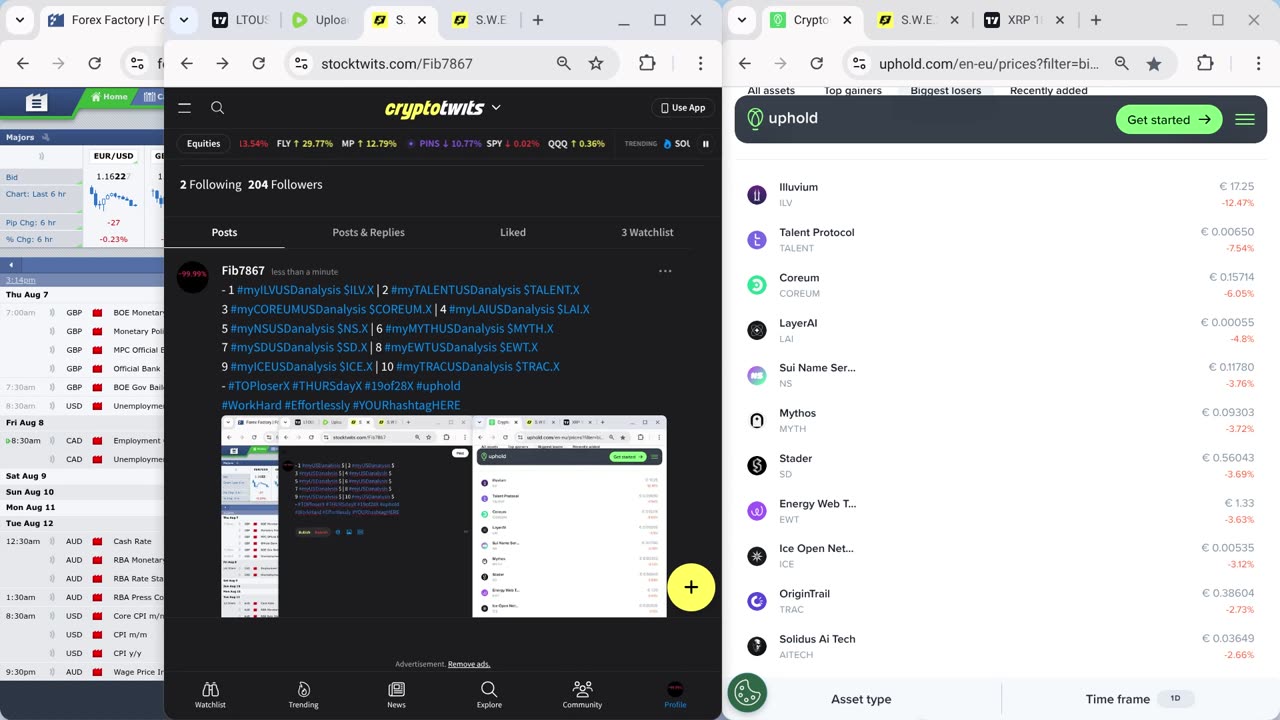Viewport: 1280px width, 720px height.
Task: Open Community in bottom navigation
Action: click(x=582, y=695)
